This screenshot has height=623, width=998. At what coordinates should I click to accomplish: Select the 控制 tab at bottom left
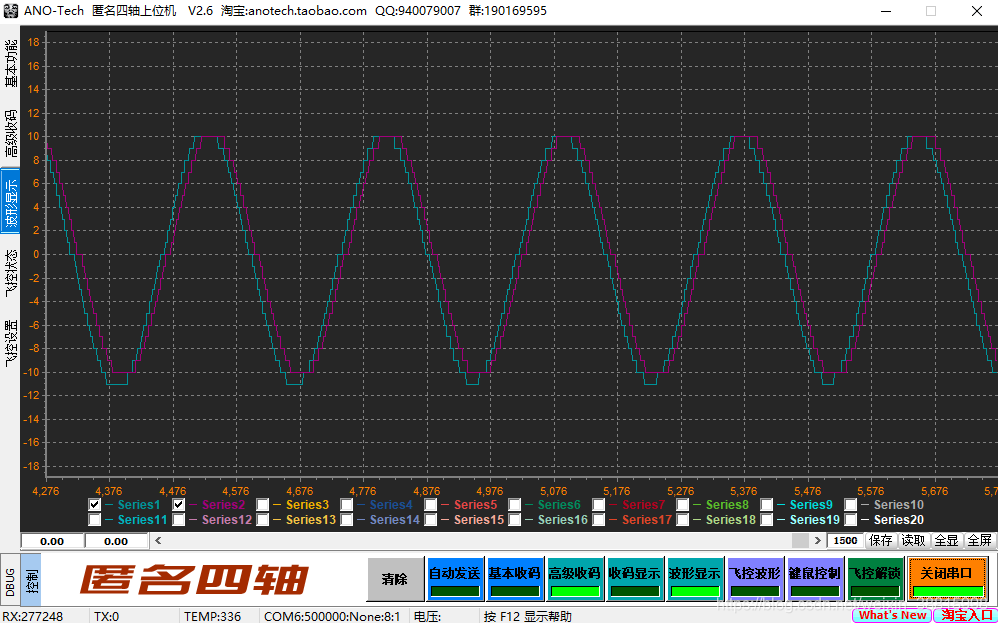click(31, 580)
